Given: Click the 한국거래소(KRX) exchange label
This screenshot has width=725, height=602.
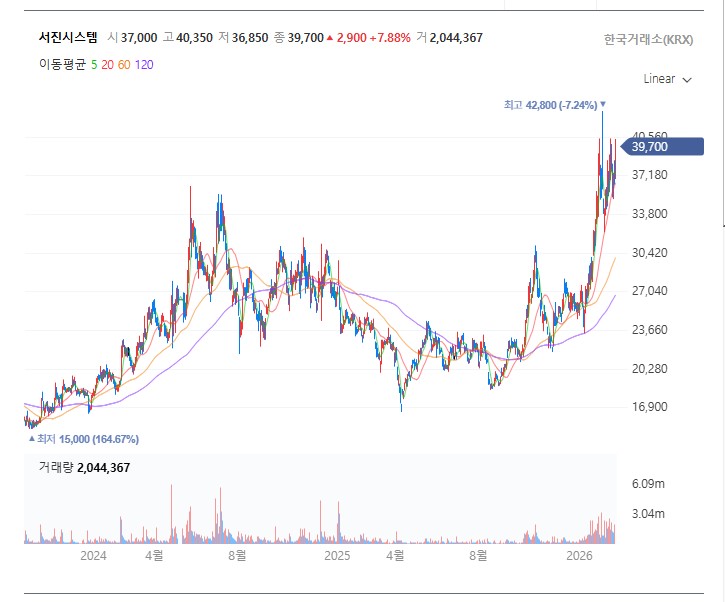Looking at the screenshot, I should click(648, 40).
